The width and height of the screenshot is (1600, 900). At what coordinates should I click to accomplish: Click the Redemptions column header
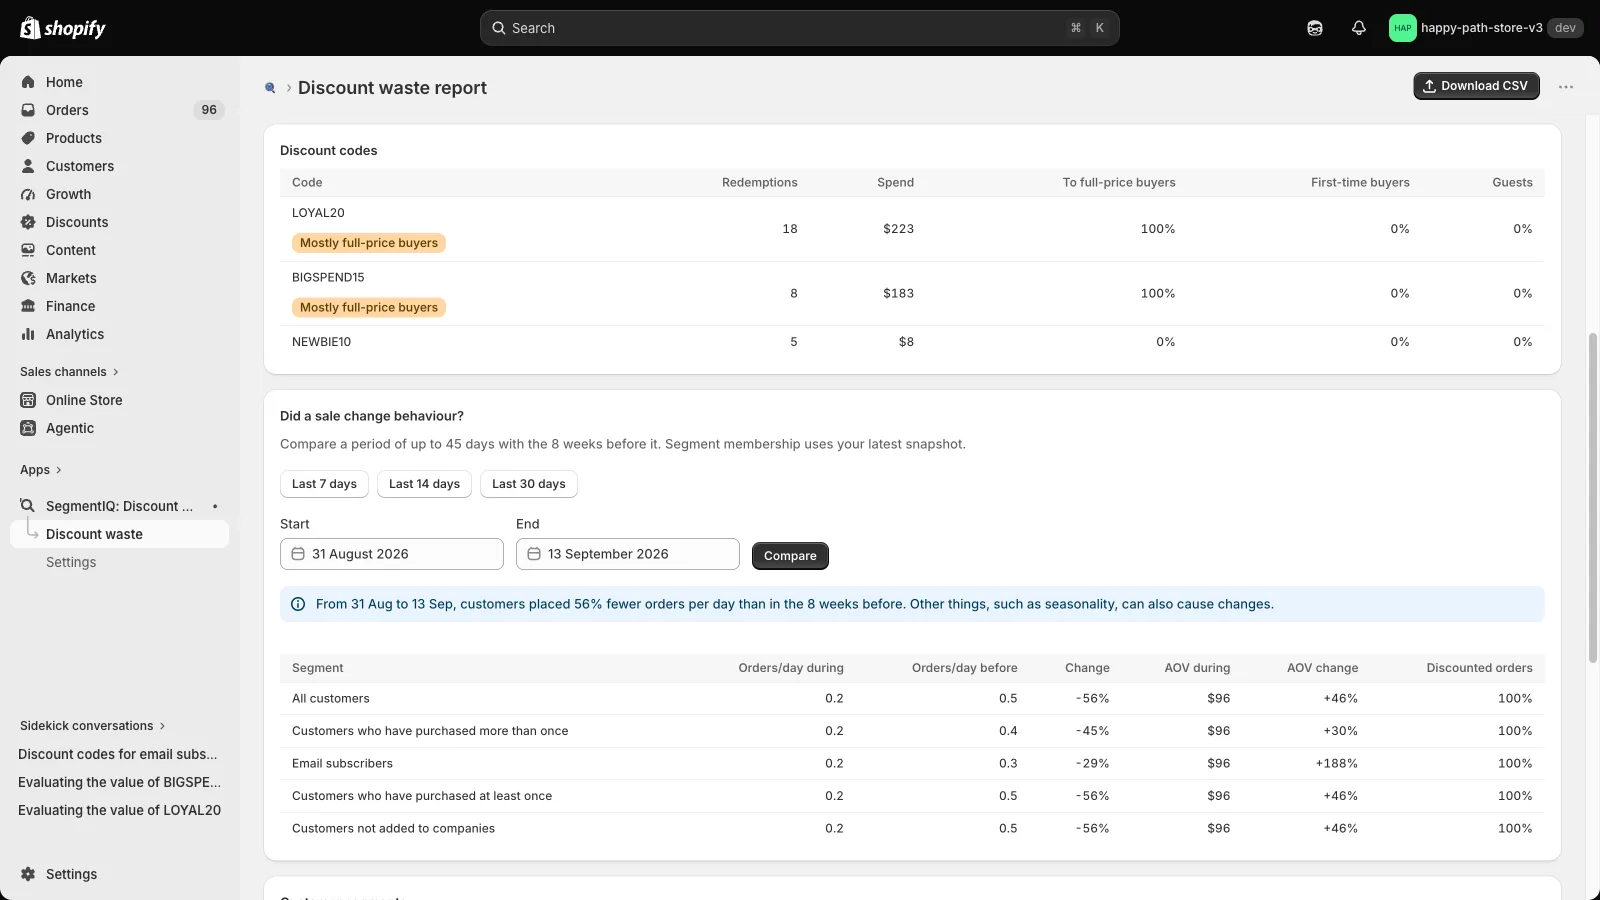[760, 182]
